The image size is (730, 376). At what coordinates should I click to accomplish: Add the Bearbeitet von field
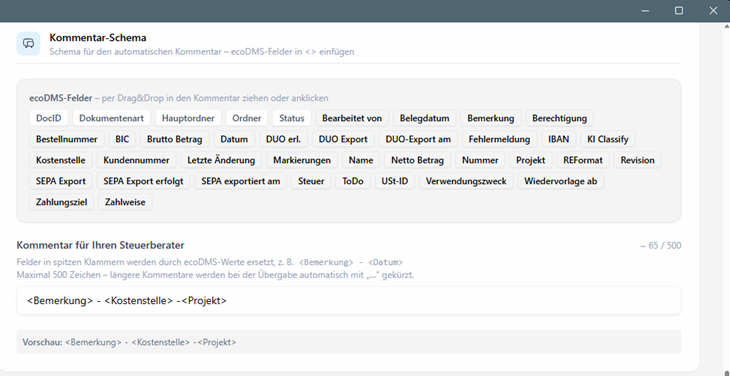352,118
